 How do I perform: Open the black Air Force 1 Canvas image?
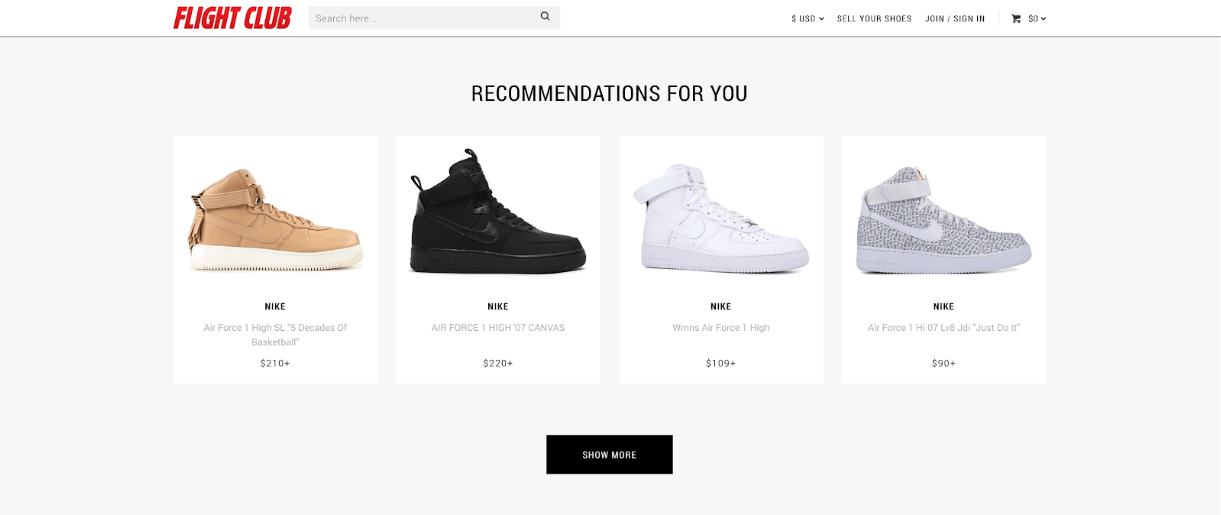click(x=498, y=211)
